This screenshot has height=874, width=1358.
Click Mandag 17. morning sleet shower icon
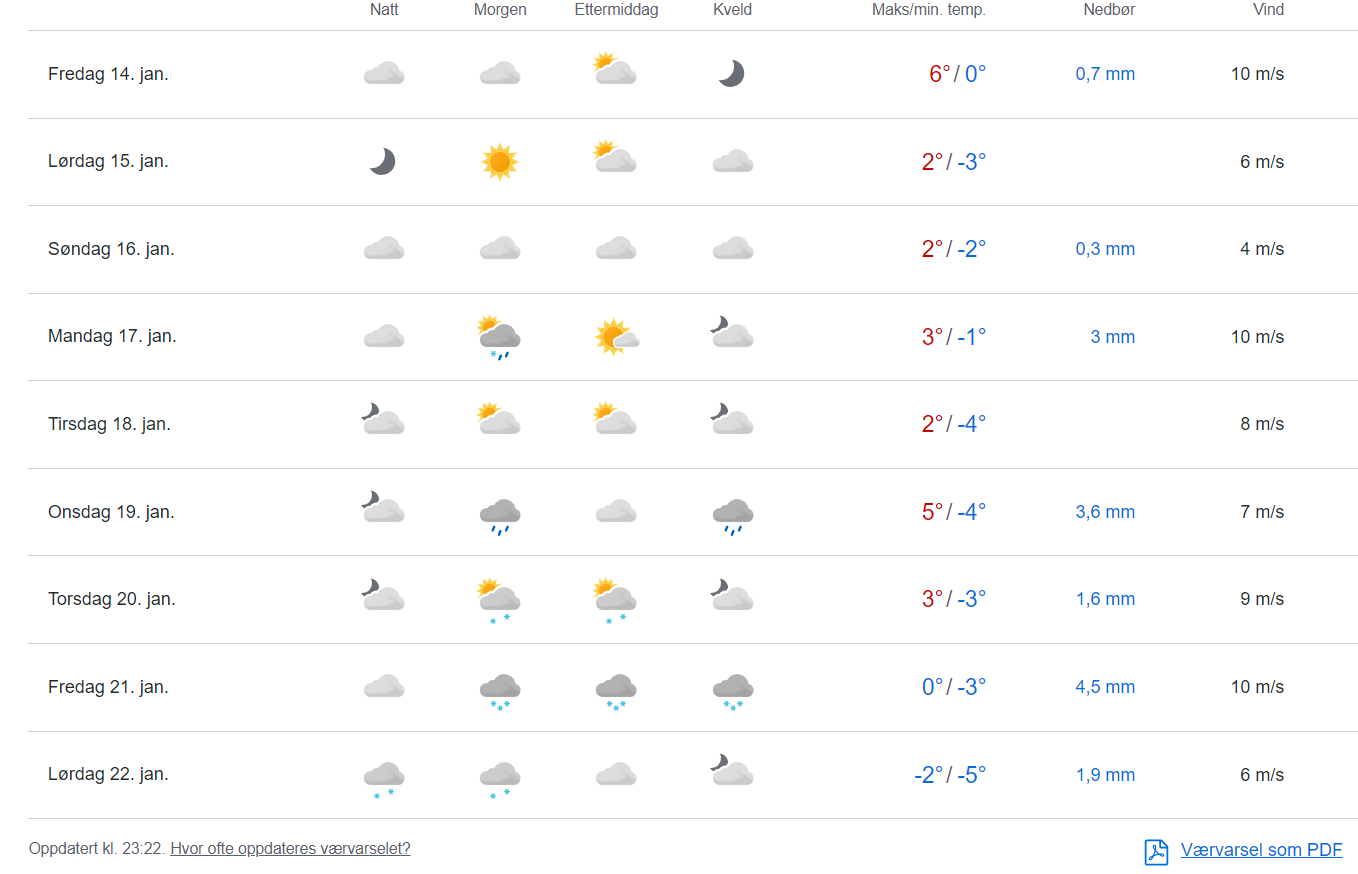(x=499, y=337)
